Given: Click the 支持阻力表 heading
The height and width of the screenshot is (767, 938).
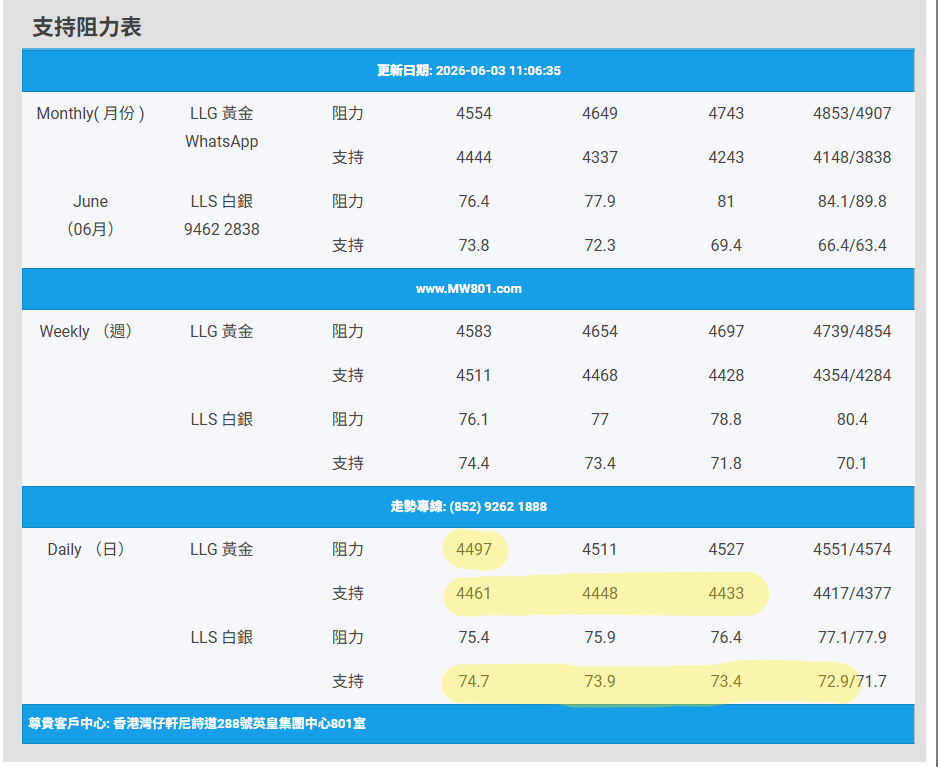Looking at the screenshot, I should (87, 28).
